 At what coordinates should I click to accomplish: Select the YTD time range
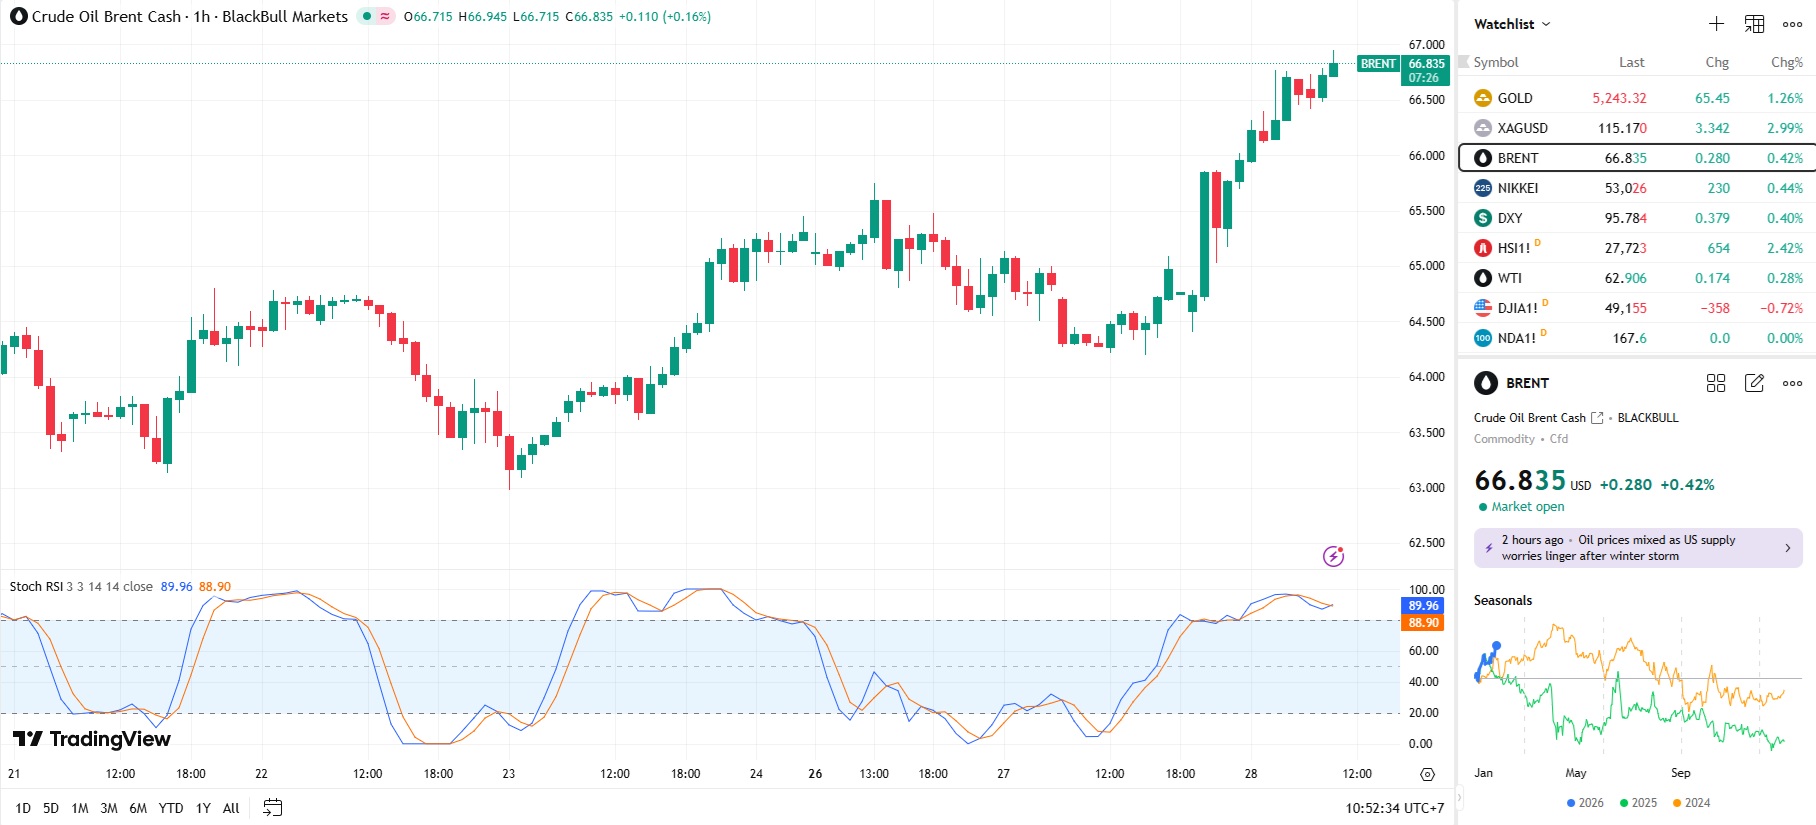click(171, 808)
